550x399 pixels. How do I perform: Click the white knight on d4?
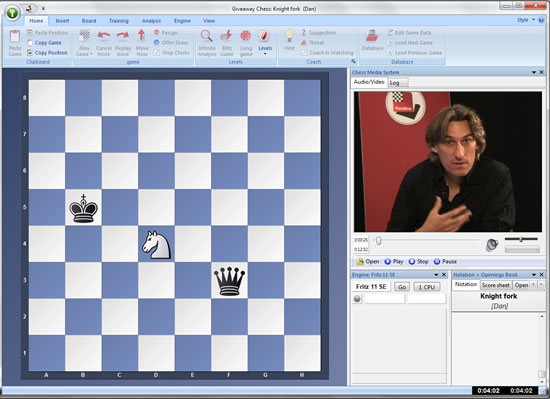[156, 244]
